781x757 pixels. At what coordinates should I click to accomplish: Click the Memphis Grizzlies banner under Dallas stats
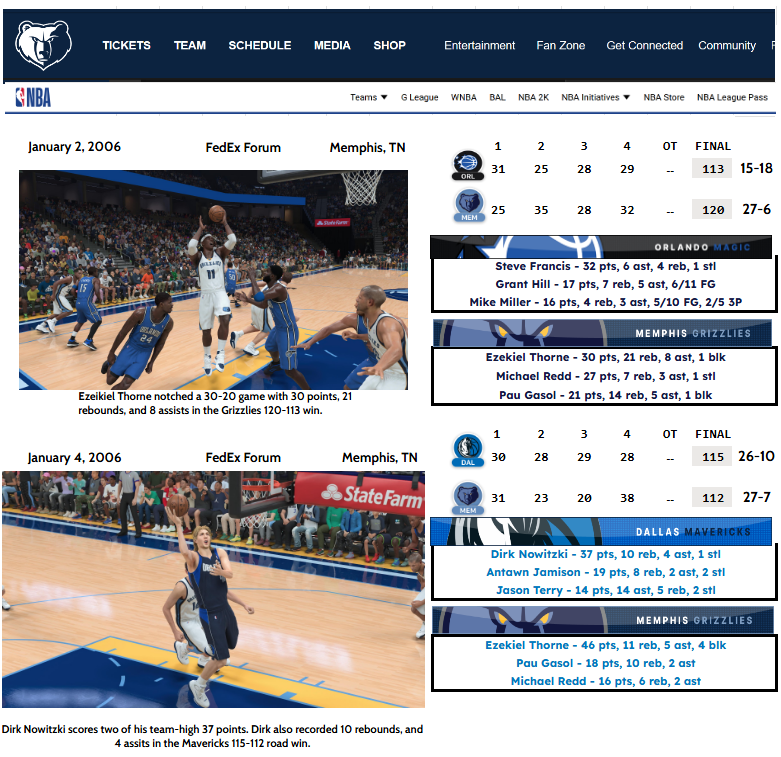tap(602, 620)
